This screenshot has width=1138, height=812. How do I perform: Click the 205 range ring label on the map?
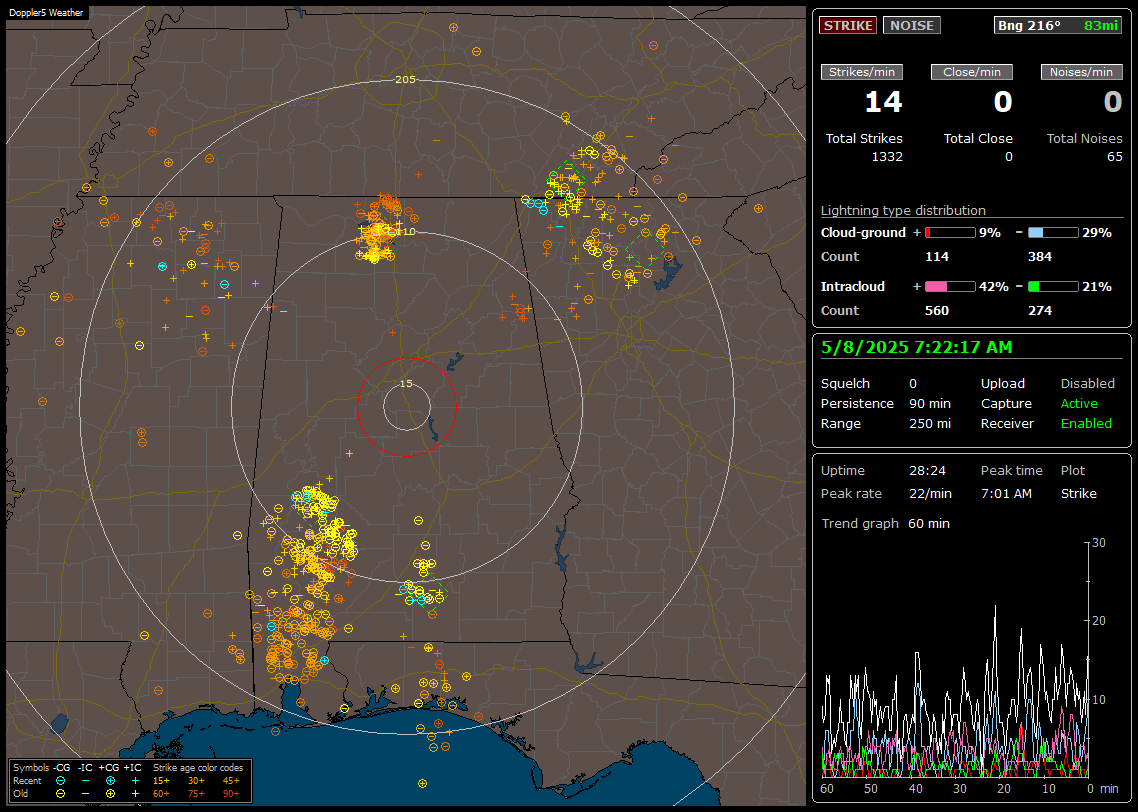pyautogui.click(x=405, y=80)
